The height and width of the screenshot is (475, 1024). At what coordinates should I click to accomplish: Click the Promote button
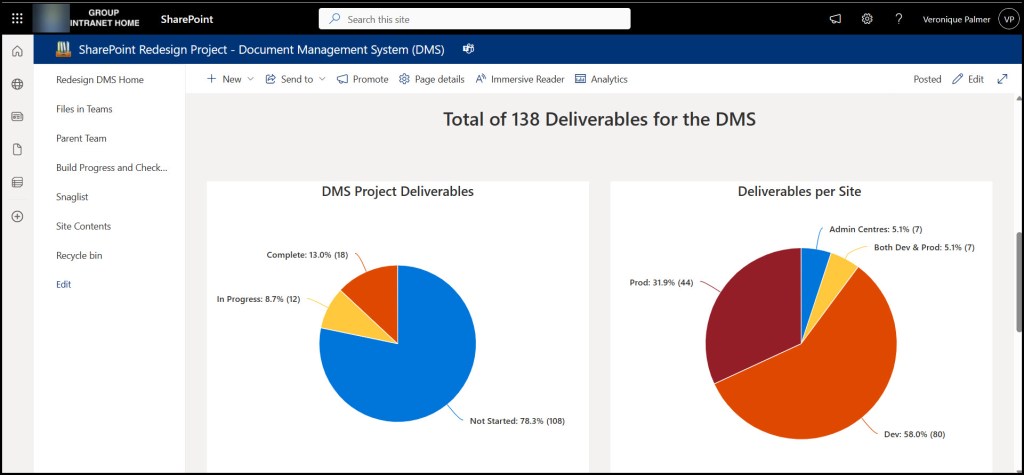(x=362, y=79)
